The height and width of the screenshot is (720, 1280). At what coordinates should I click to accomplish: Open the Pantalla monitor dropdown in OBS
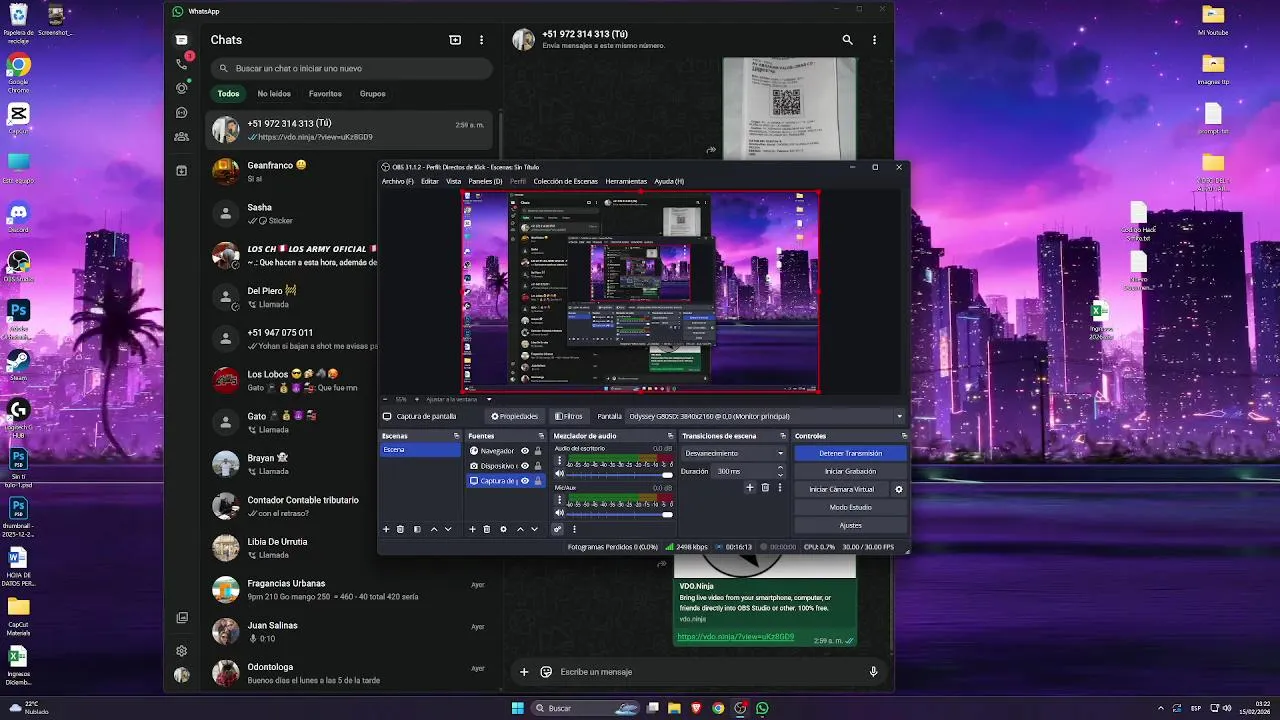click(765, 416)
